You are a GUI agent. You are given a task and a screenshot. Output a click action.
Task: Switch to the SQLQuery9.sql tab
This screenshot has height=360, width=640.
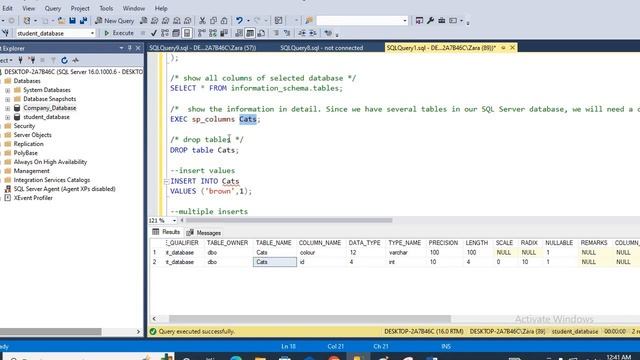coord(202,48)
